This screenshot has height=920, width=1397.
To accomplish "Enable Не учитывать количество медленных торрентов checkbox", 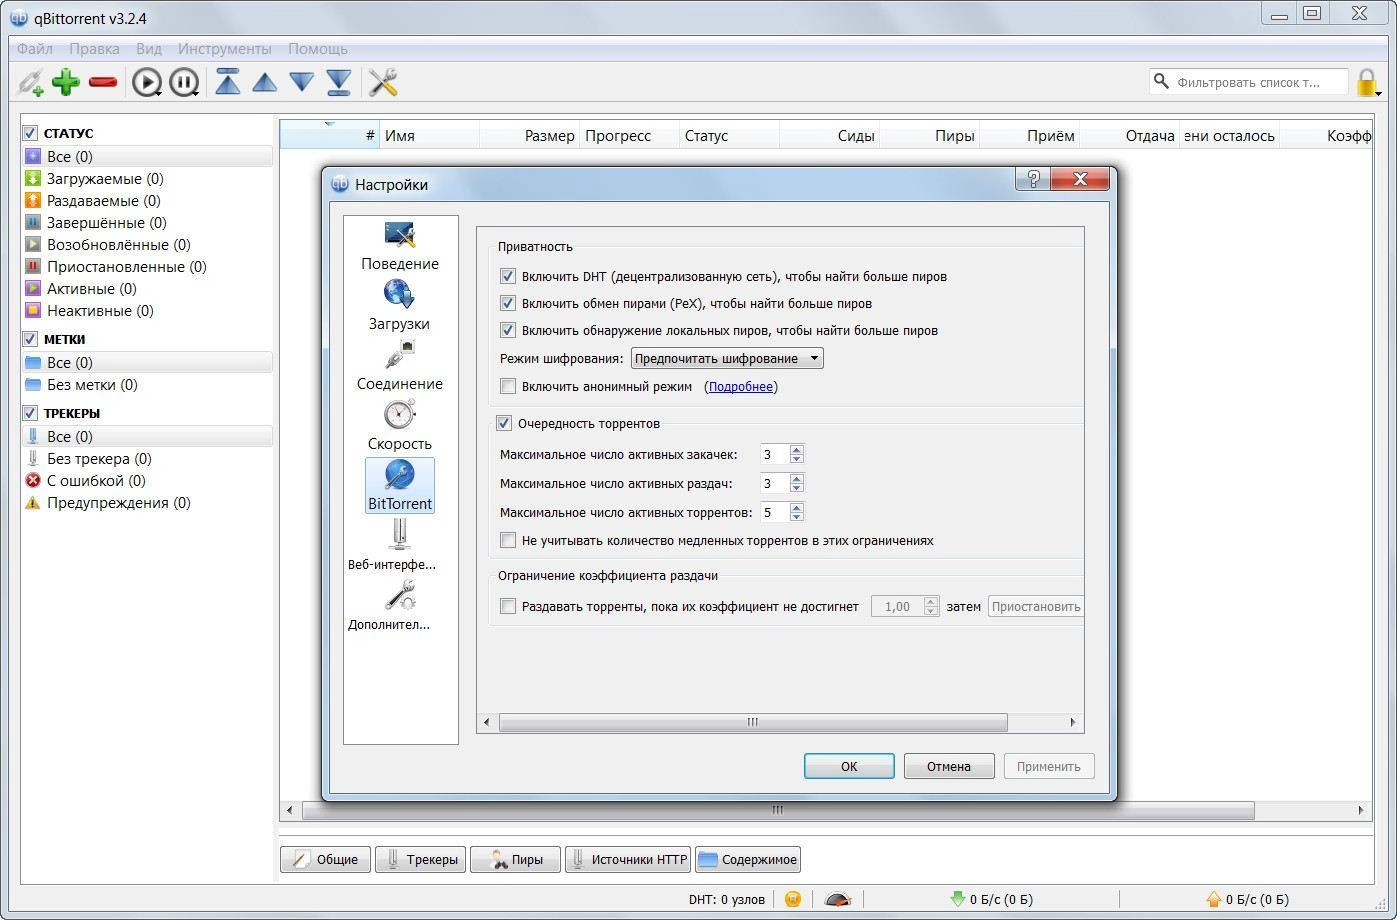I will click(508, 540).
